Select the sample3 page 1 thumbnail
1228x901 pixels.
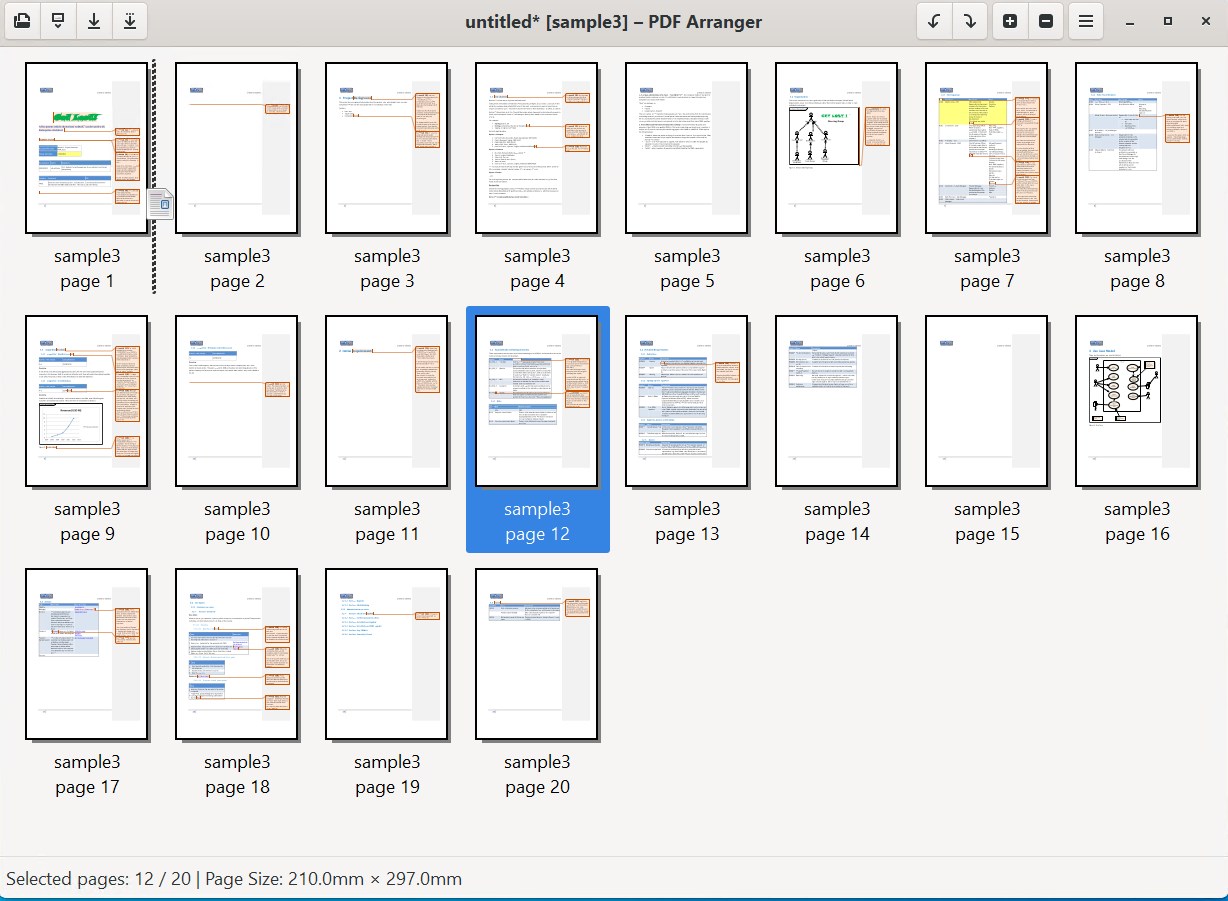(x=87, y=148)
